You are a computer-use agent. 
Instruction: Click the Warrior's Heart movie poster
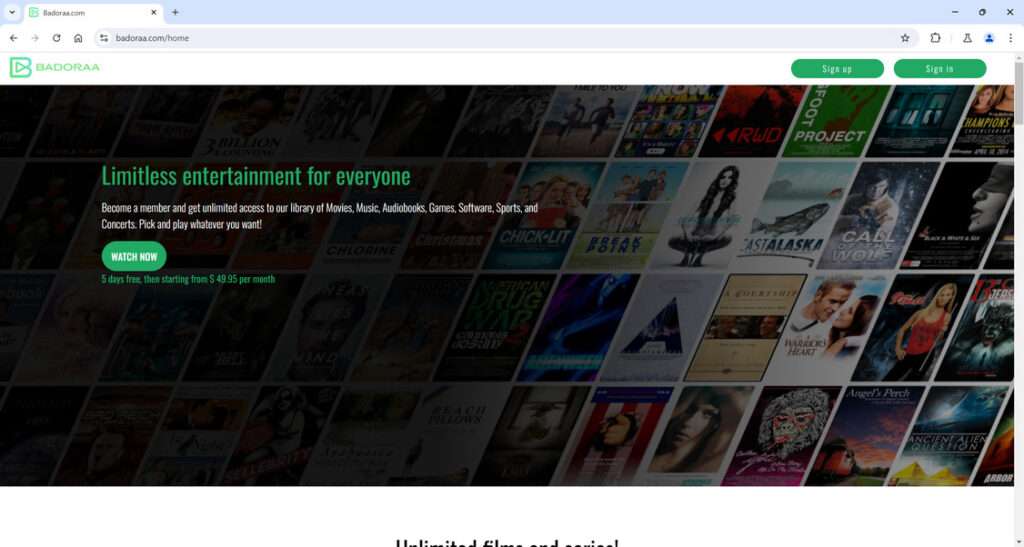[828, 328]
